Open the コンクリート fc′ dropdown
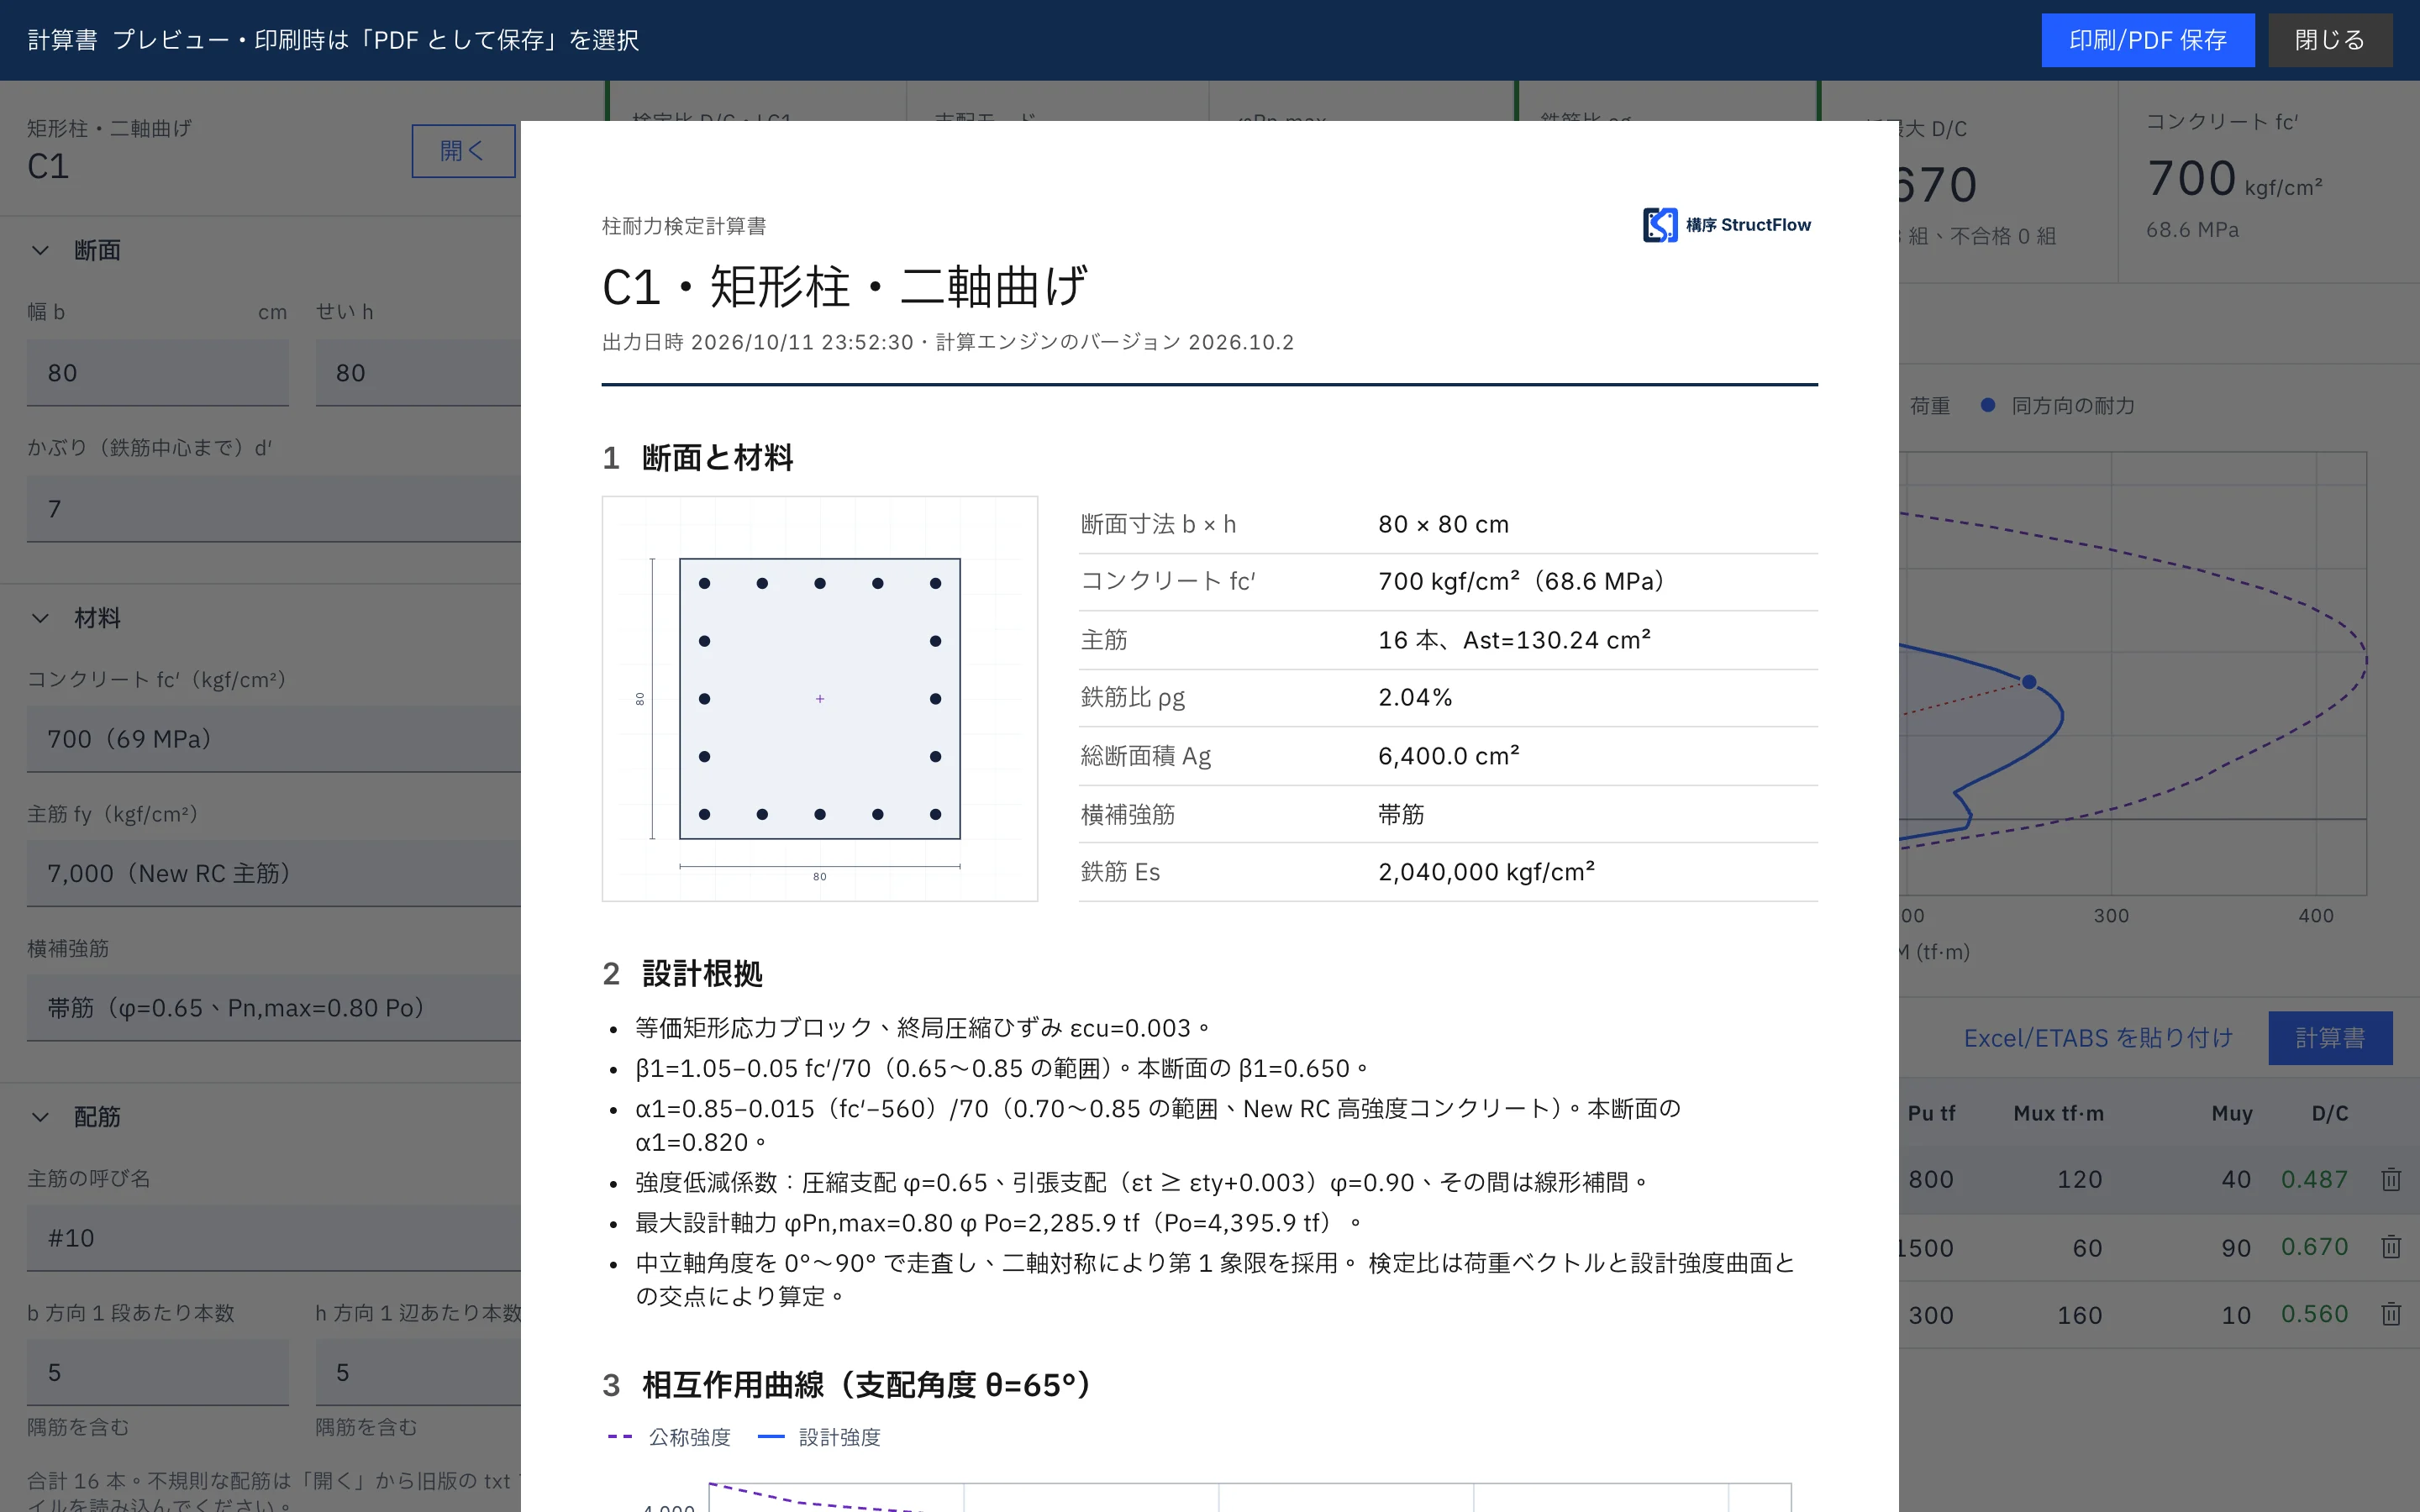This screenshot has height=1512, width=2420. tap(274, 739)
